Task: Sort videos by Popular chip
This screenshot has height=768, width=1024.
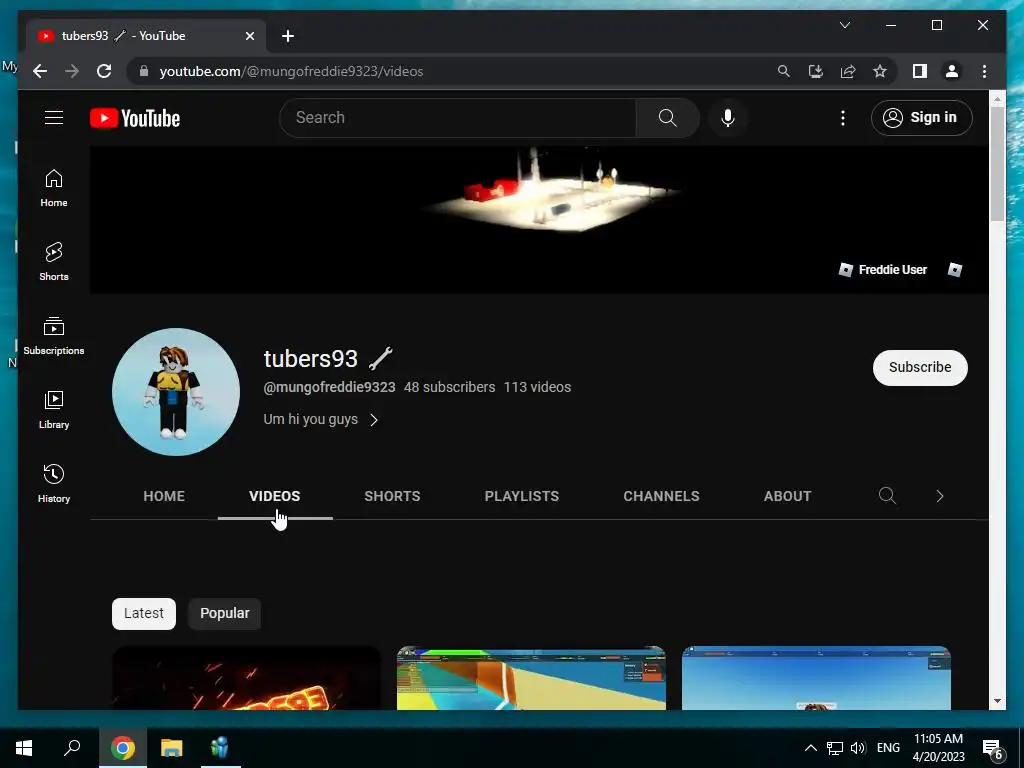Action: (225, 613)
